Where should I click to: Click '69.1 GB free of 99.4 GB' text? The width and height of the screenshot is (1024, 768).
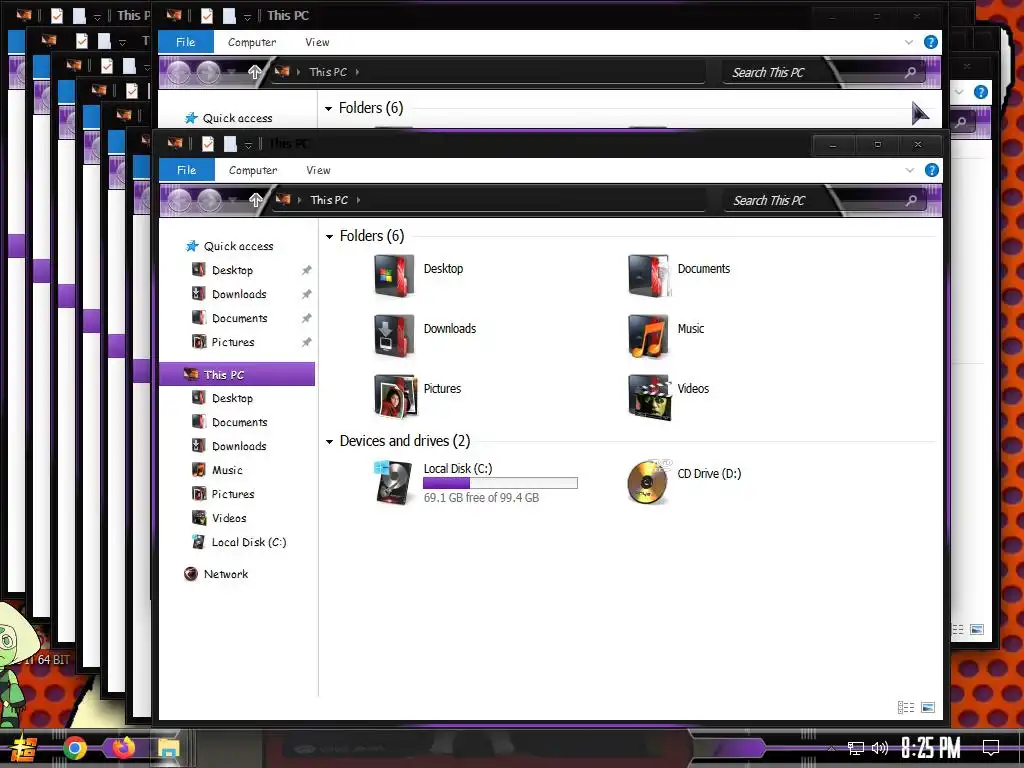point(481,498)
